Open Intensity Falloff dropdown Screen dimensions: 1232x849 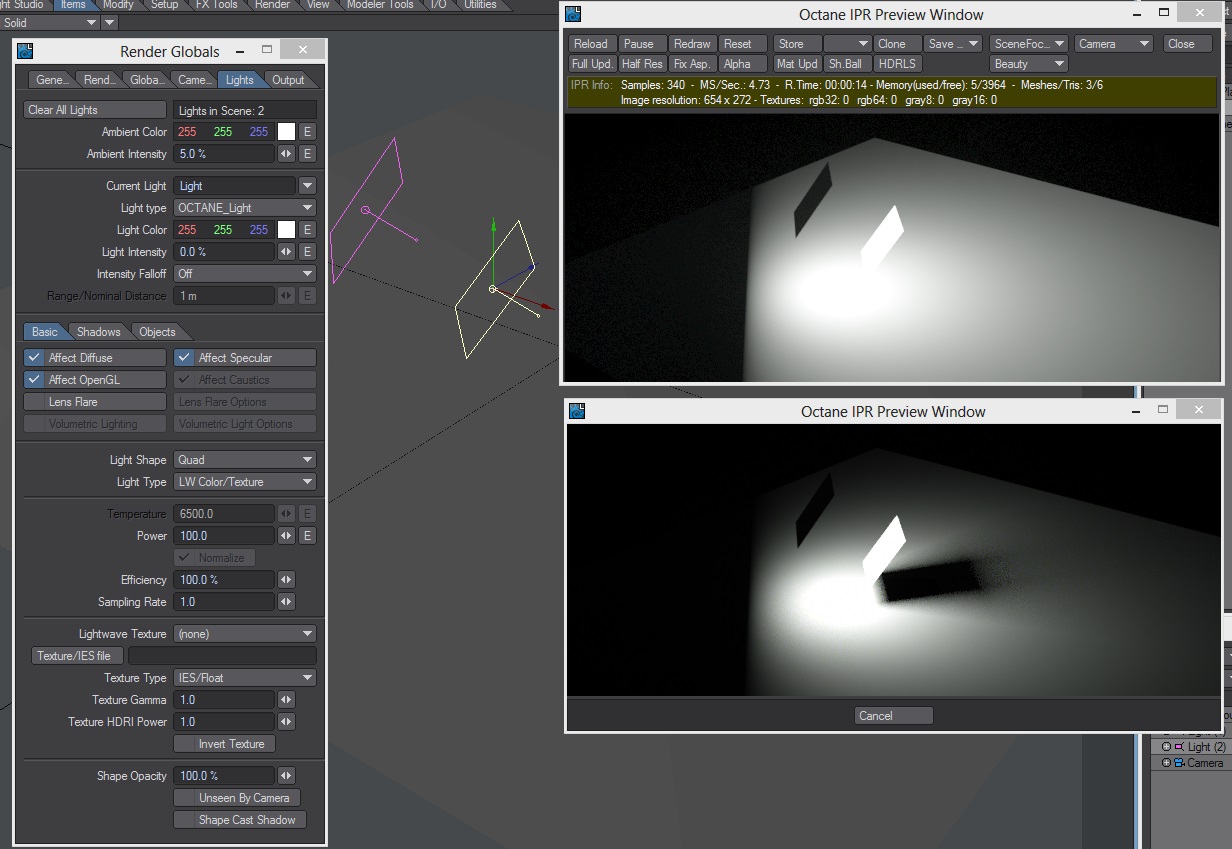coord(245,274)
